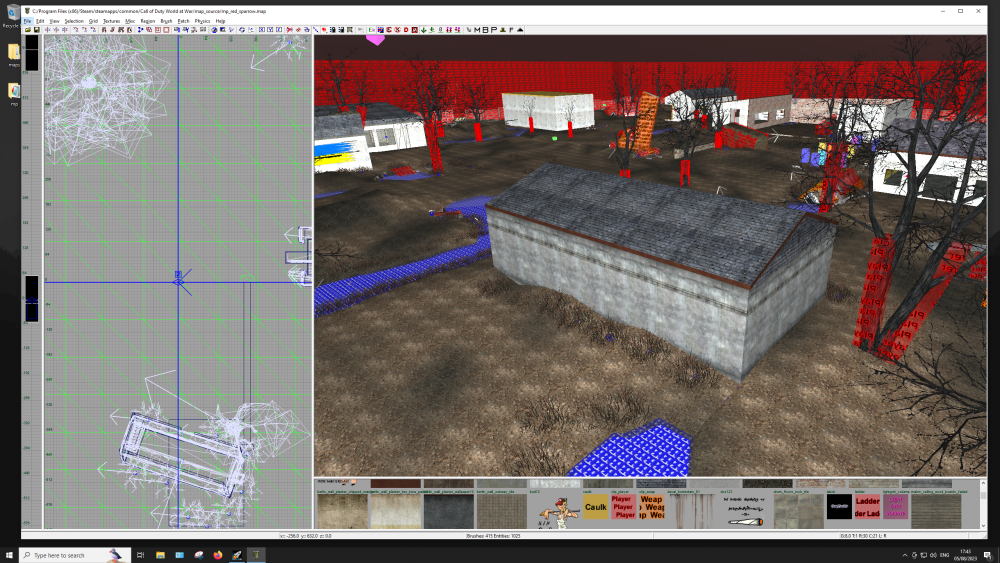Image resolution: width=1000 pixels, height=563 pixels.
Task: Click the Y view toolbar button
Action: pyautogui.click(x=270, y=29)
